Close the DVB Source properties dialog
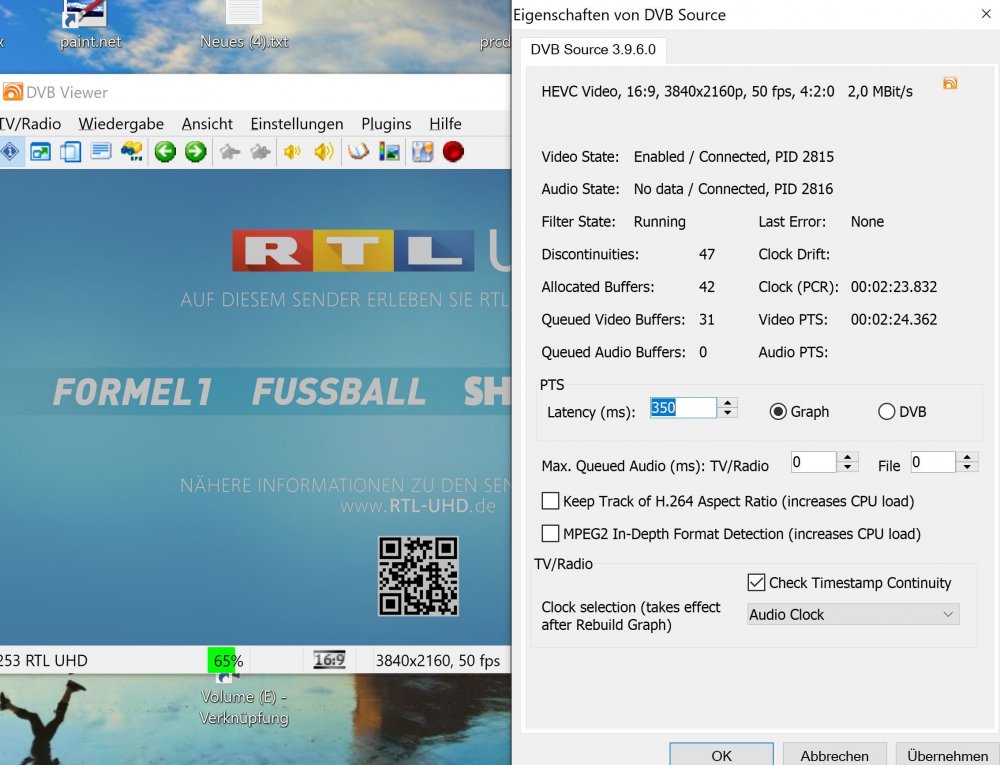1000x765 pixels. point(986,14)
